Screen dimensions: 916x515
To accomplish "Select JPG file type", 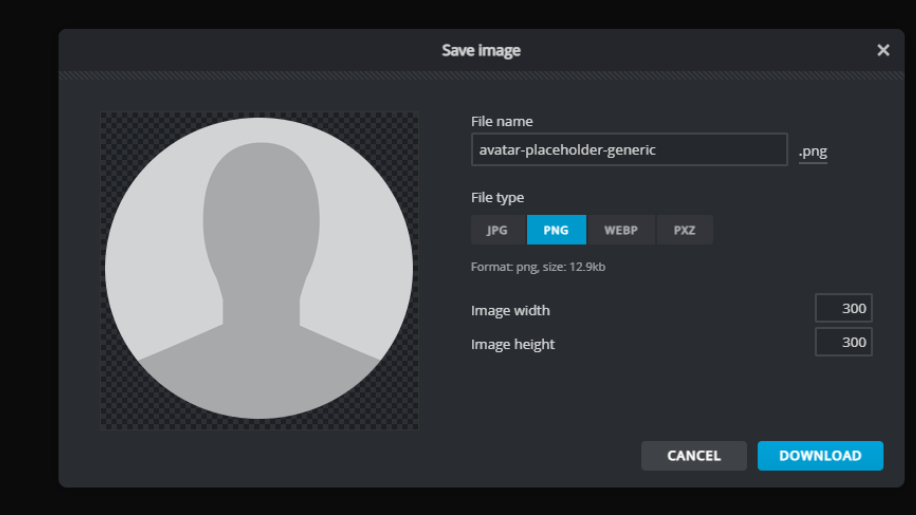I will tap(497, 230).
